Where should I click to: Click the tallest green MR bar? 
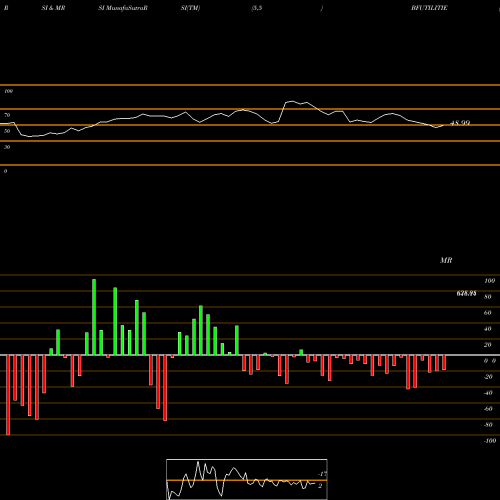tap(94, 317)
